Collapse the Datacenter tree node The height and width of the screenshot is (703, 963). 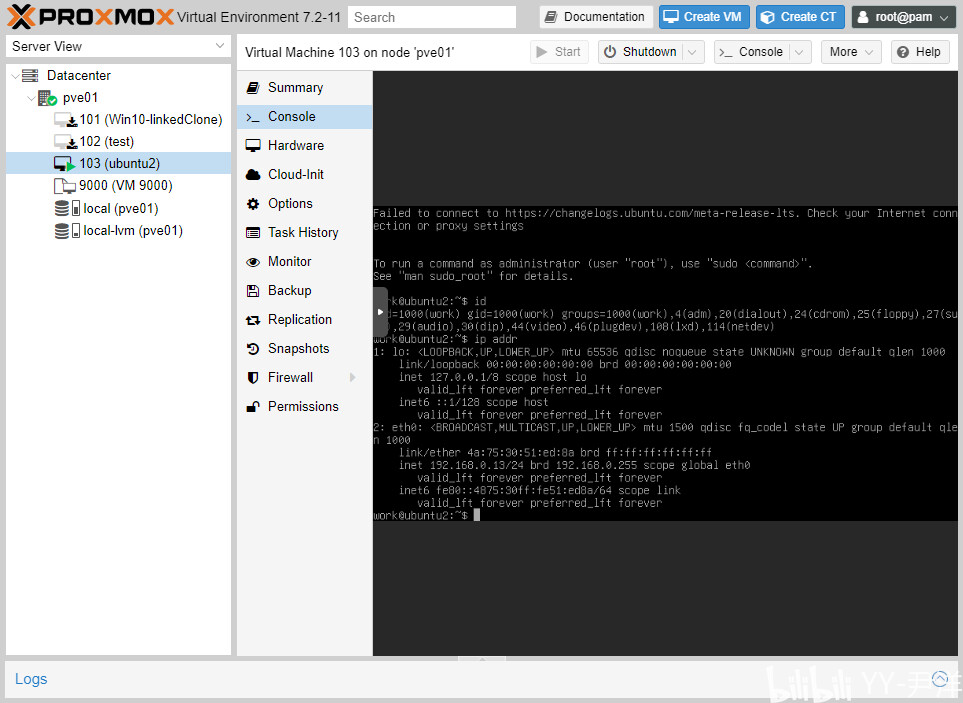tap(15, 76)
